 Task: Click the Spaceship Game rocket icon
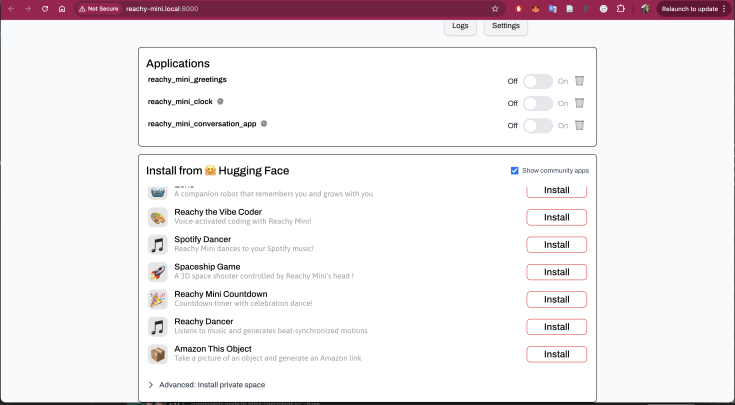(158, 272)
